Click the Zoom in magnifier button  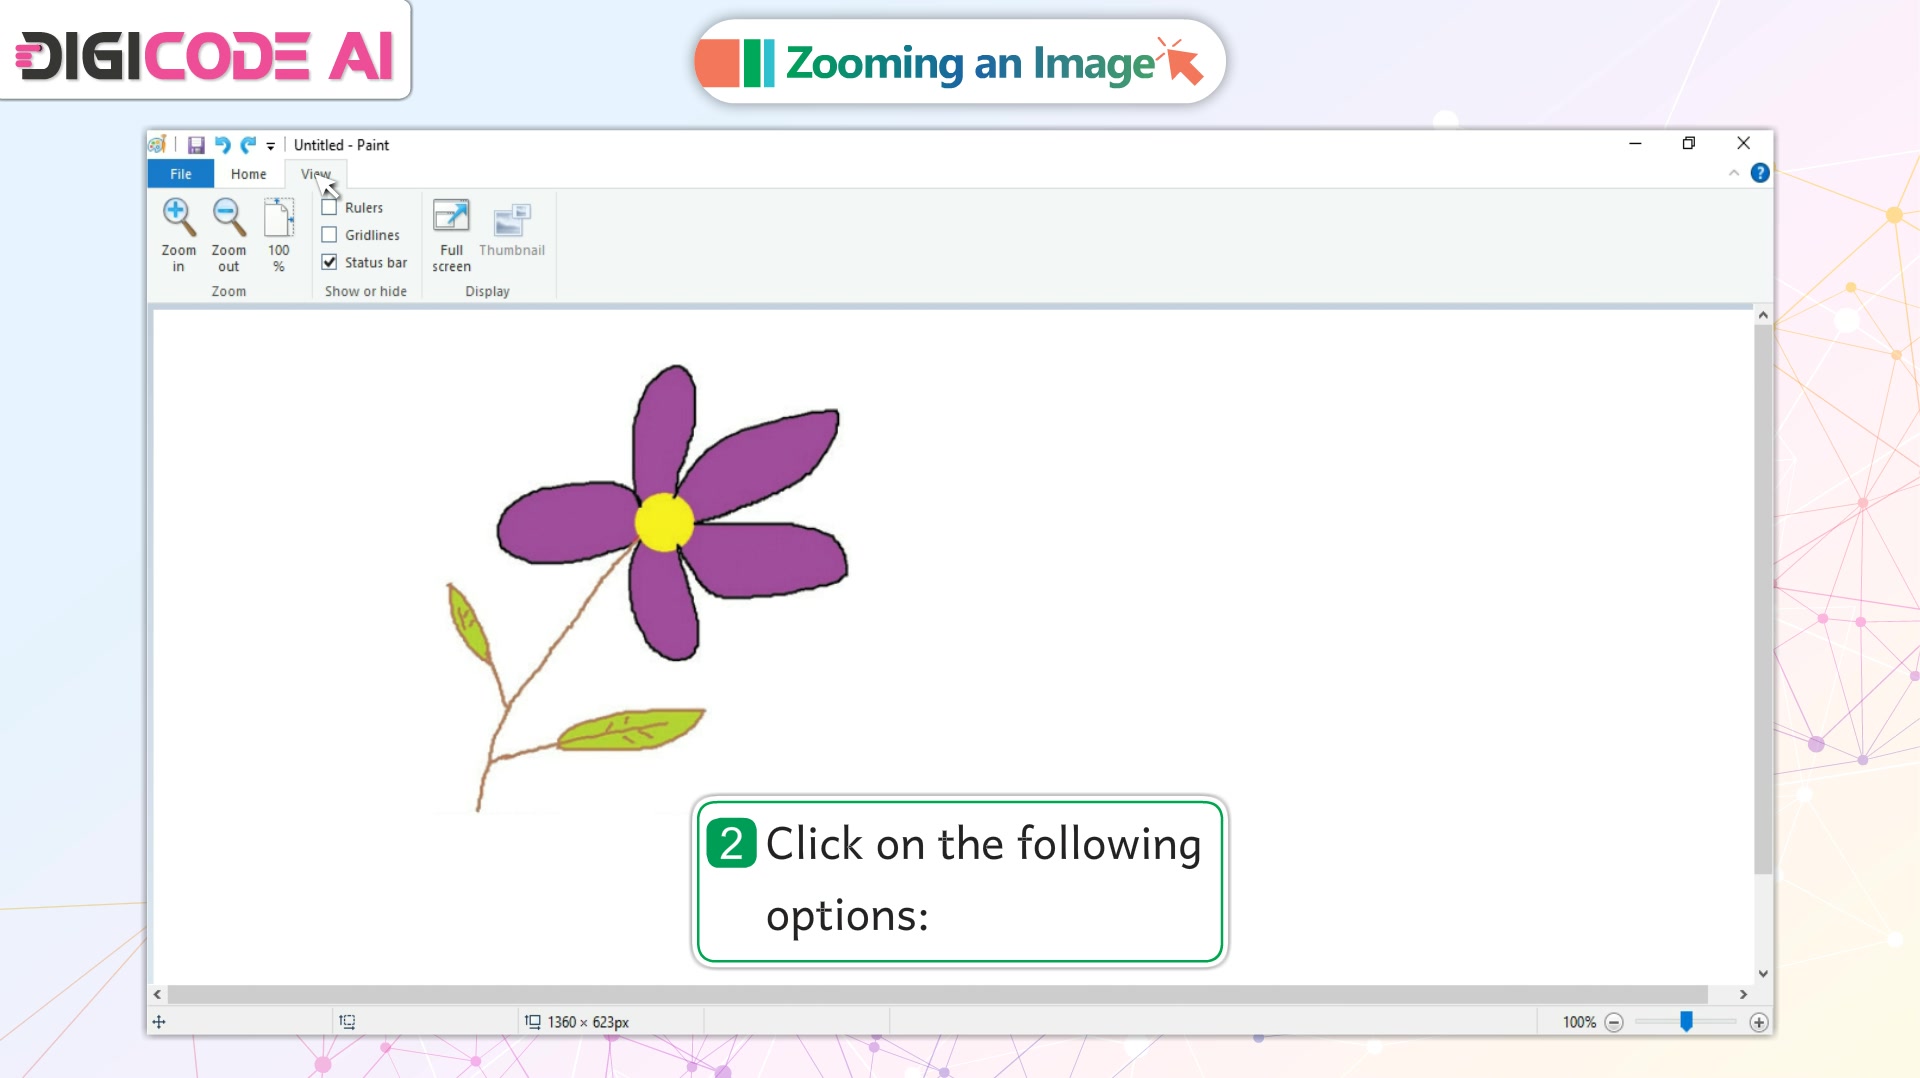click(178, 234)
